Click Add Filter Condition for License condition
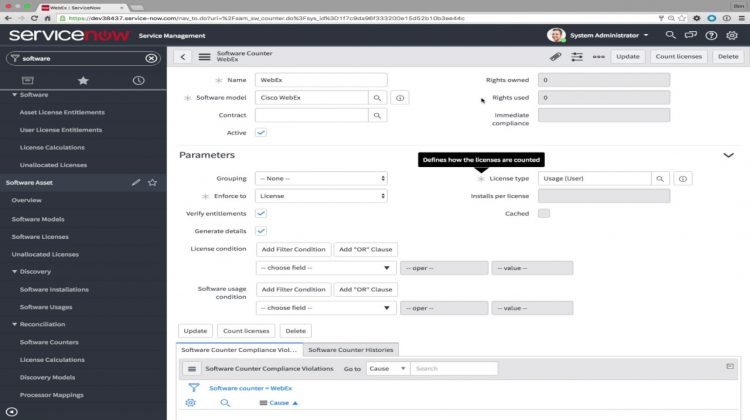Viewport: 750px width, 420px height. pyautogui.click(x=293, y=249)
